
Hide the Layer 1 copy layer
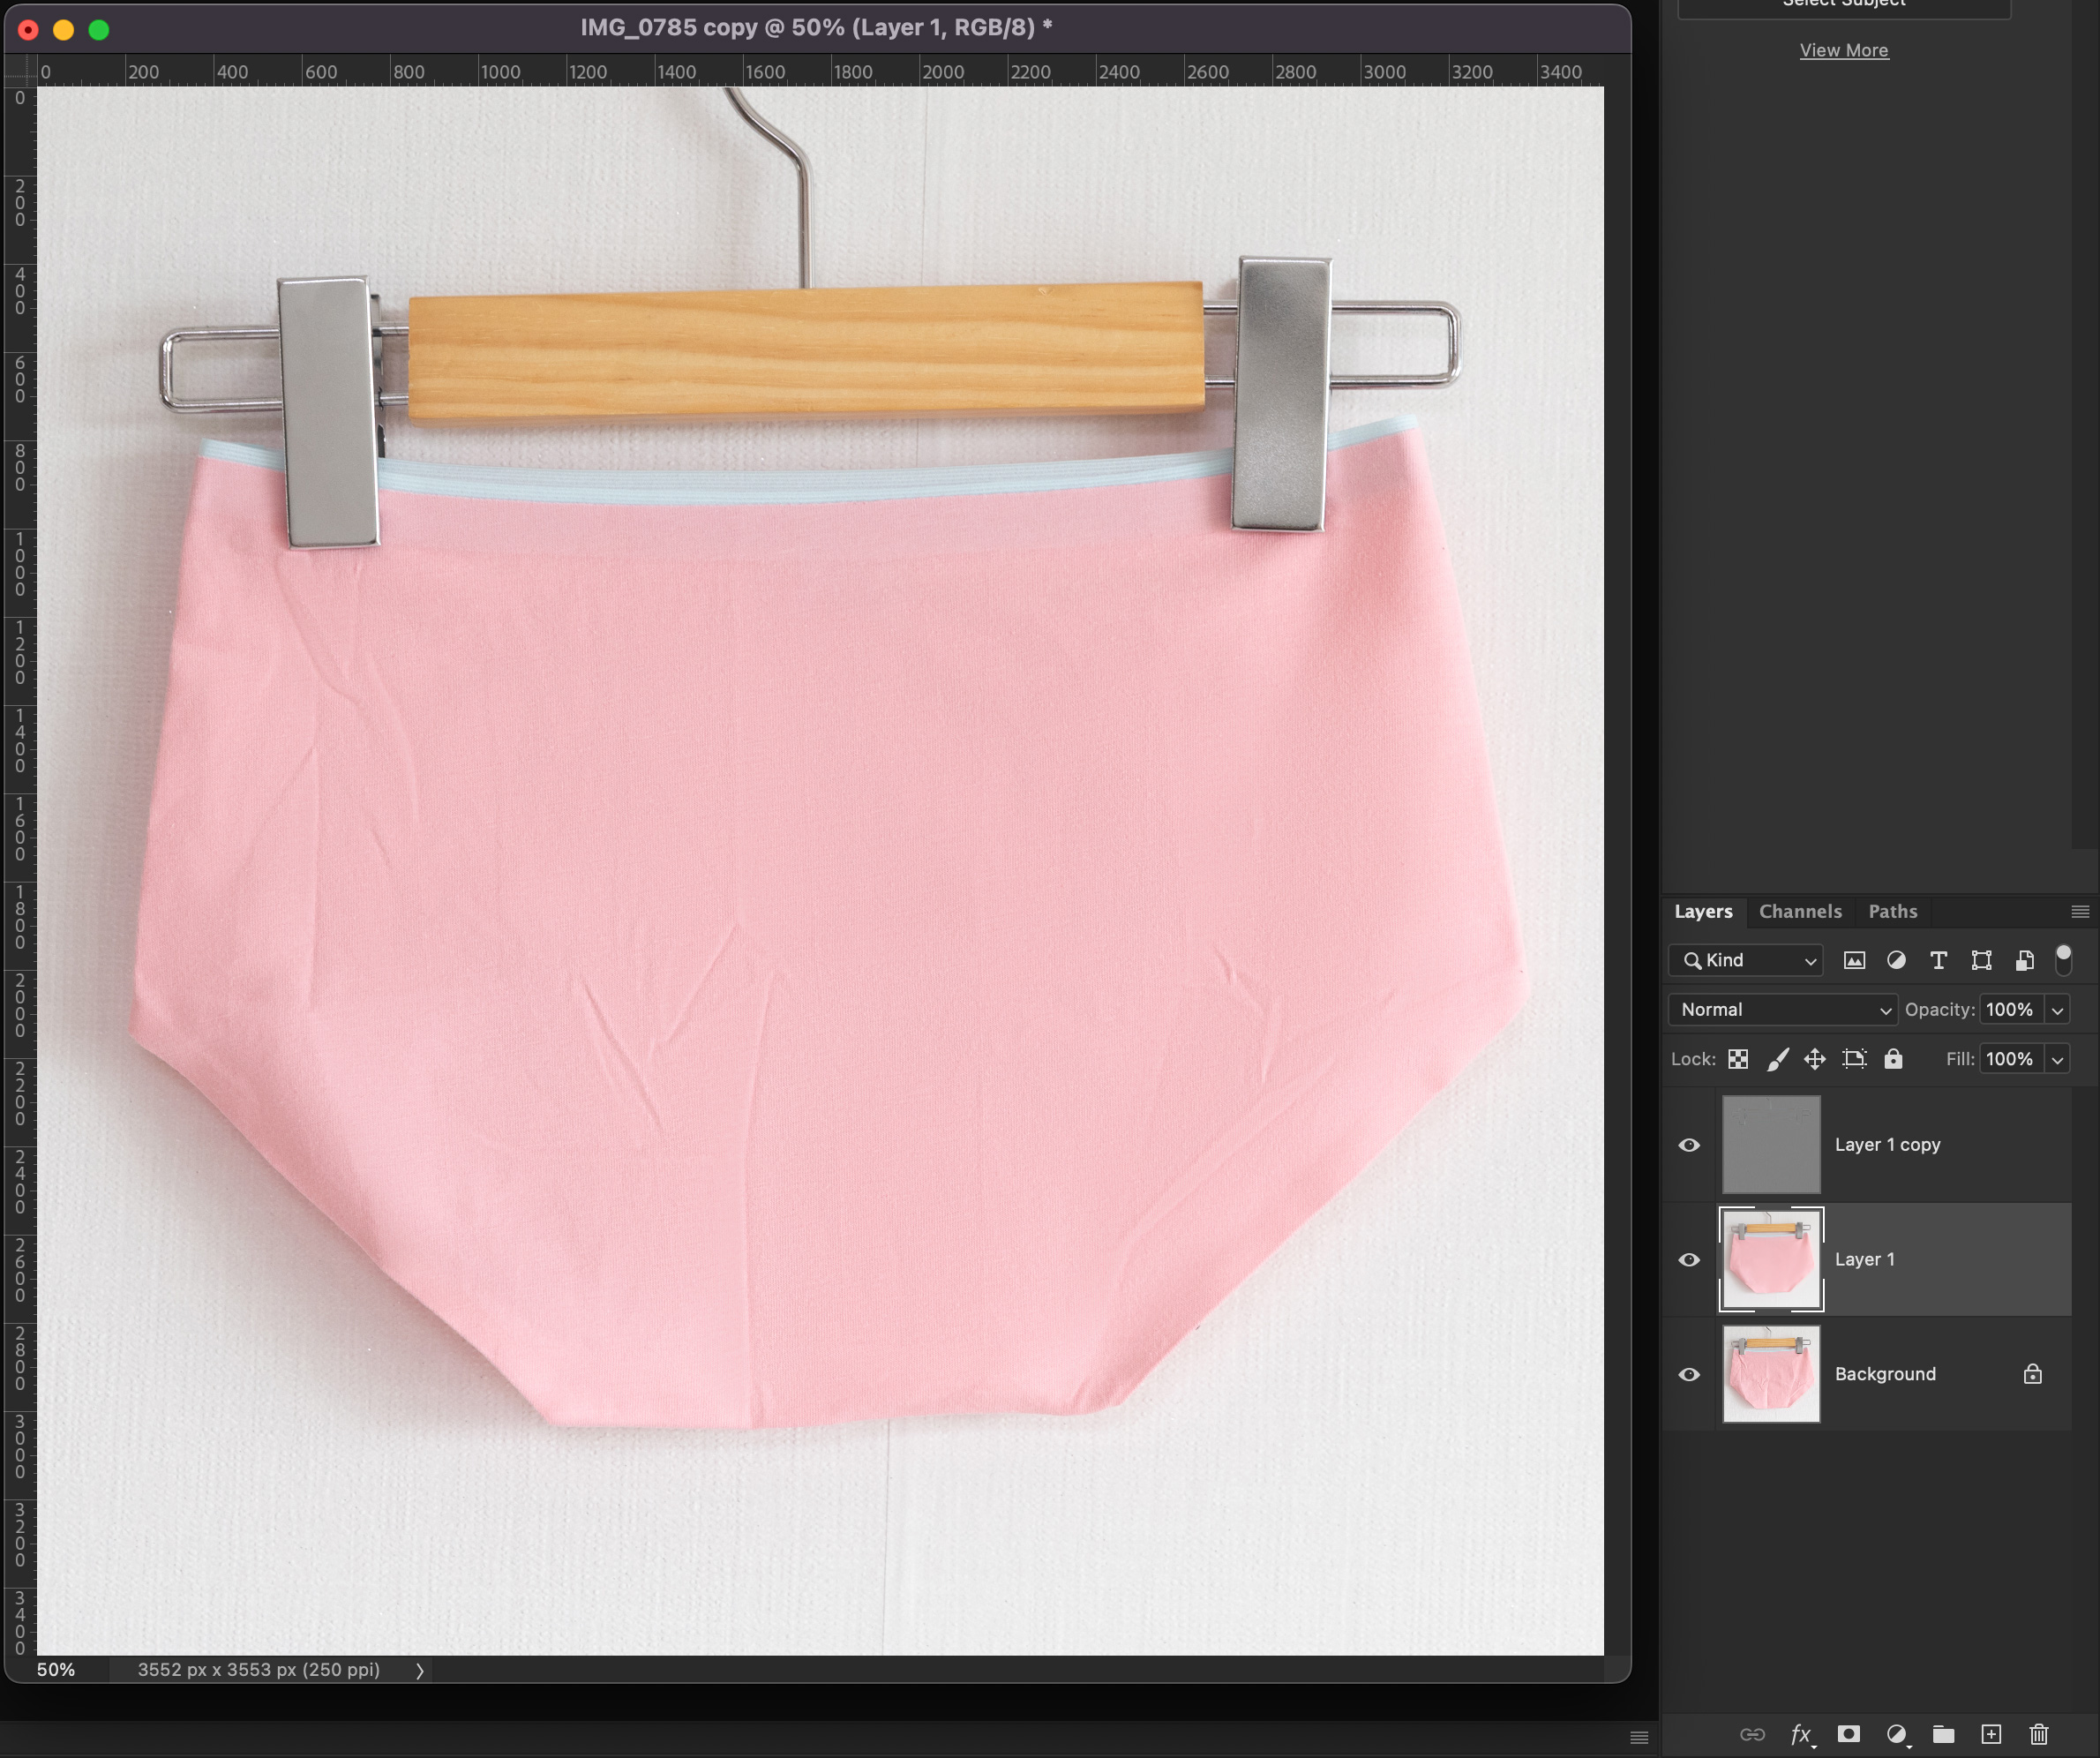point(1689,1145)
